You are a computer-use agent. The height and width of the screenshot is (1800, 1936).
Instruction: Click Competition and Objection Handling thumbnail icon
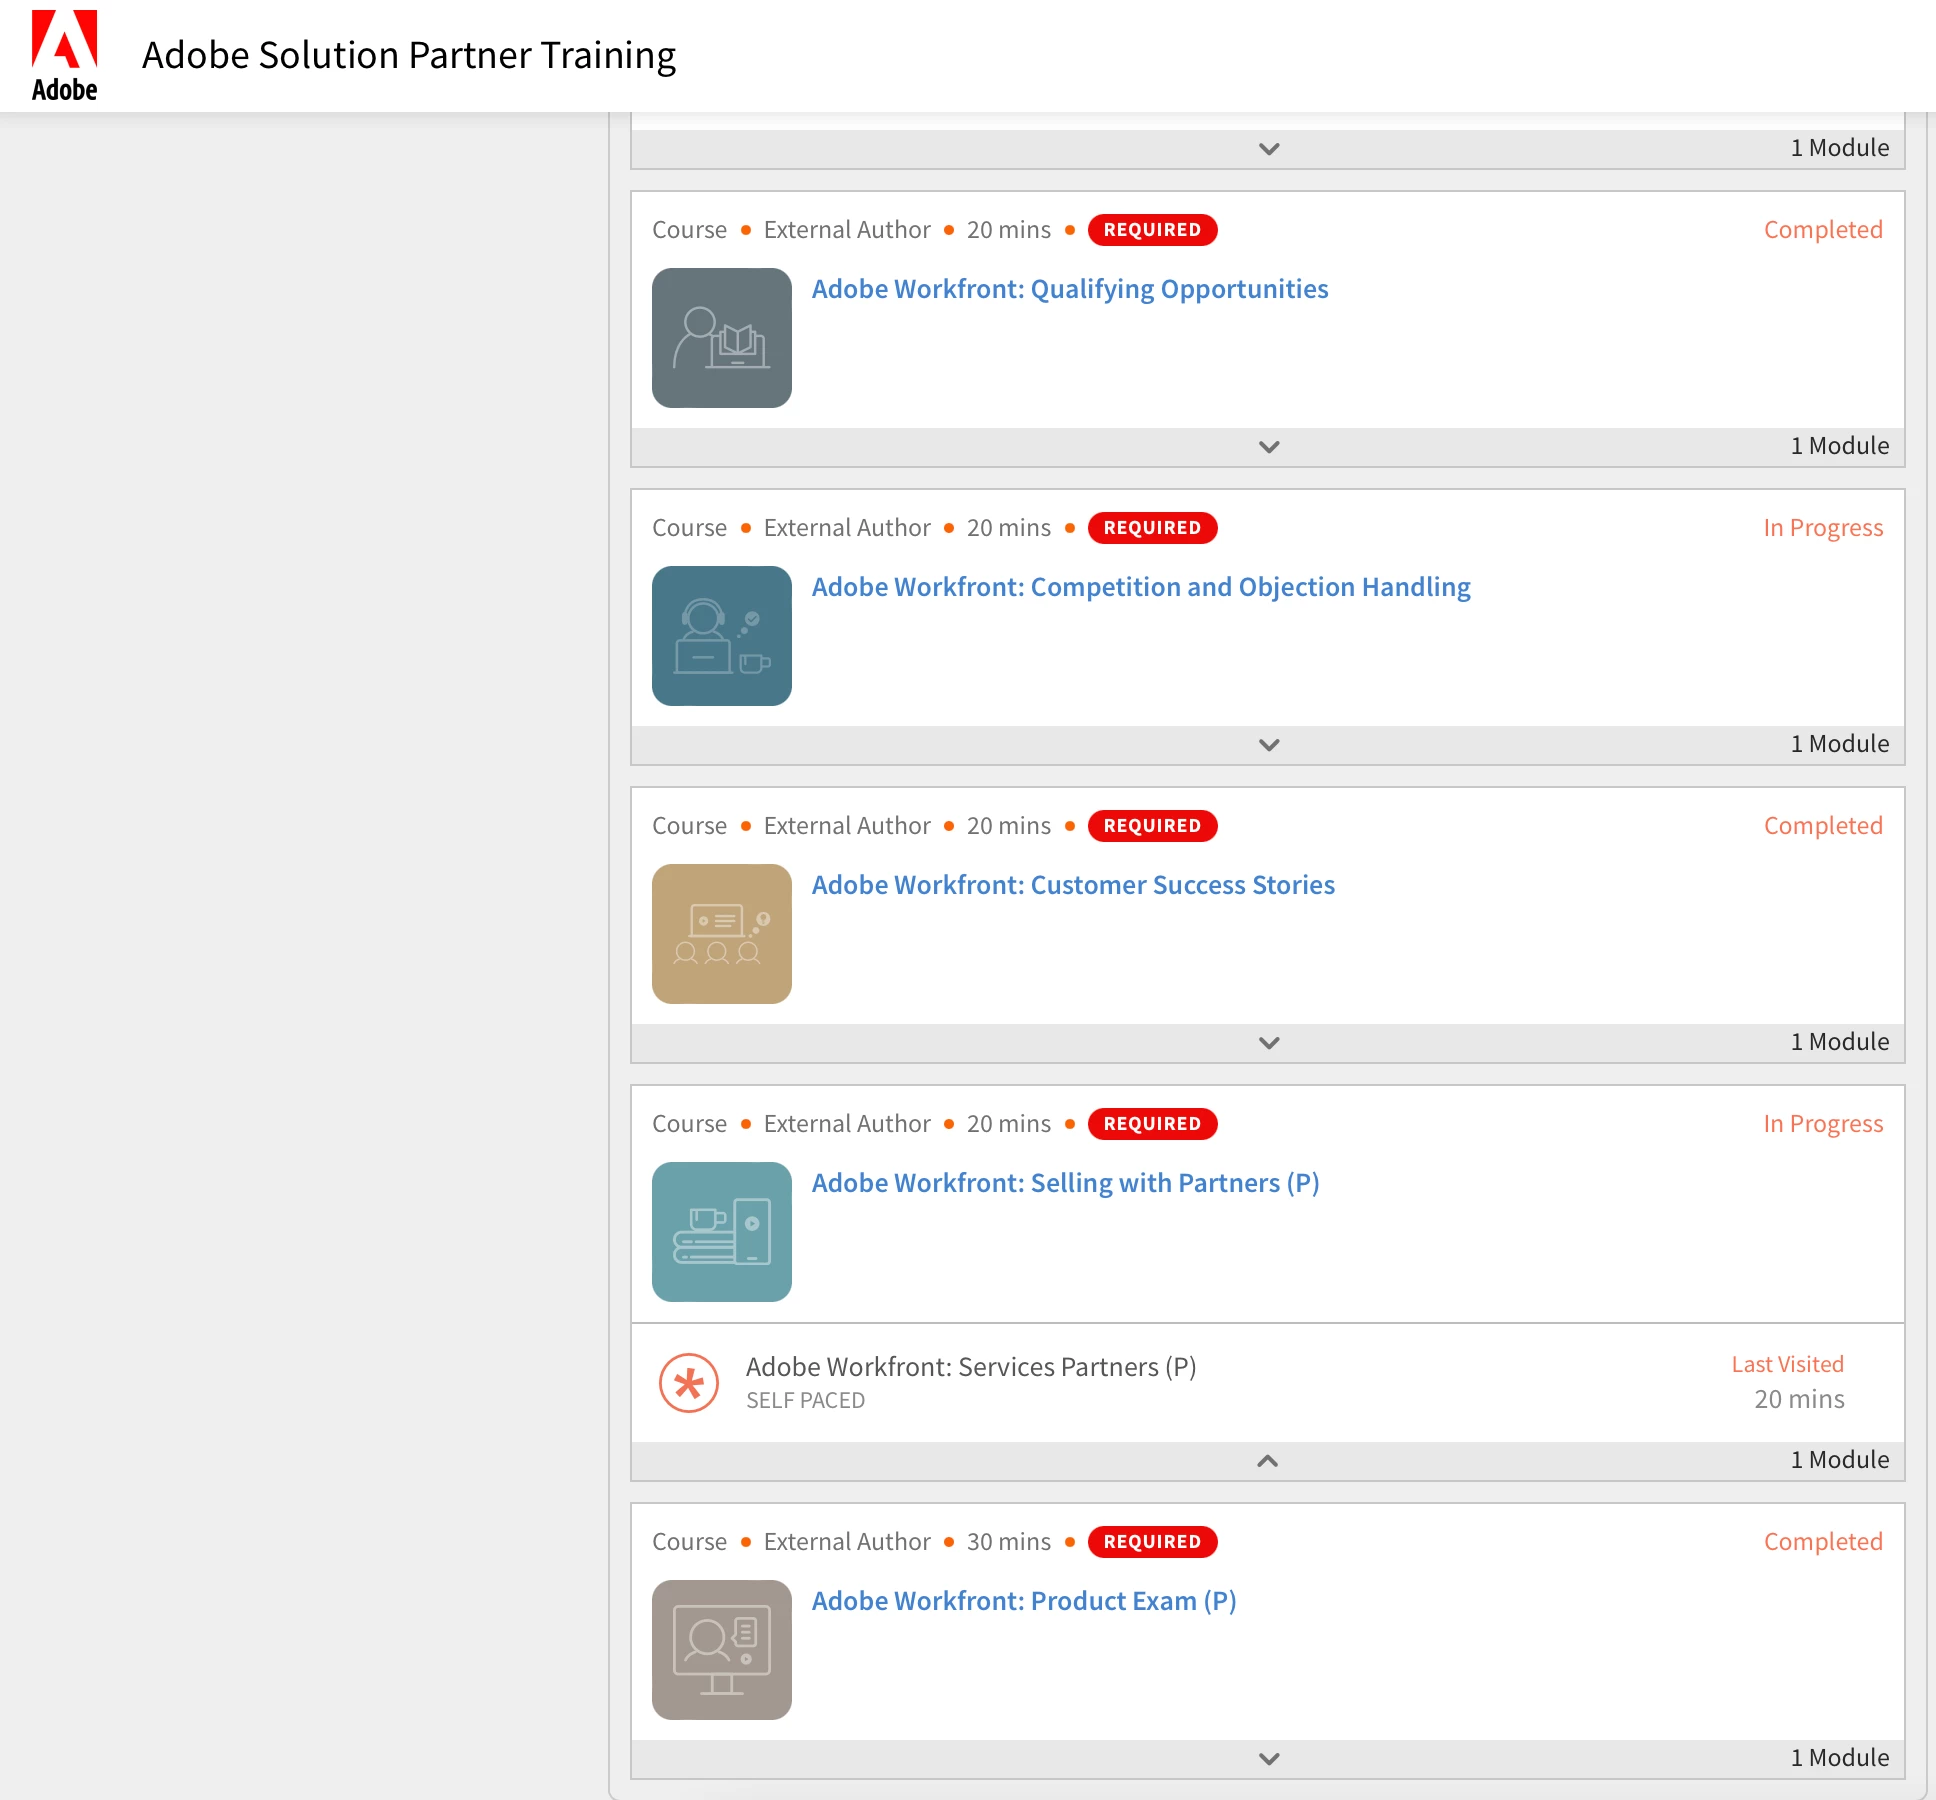[x=721, y=636]
